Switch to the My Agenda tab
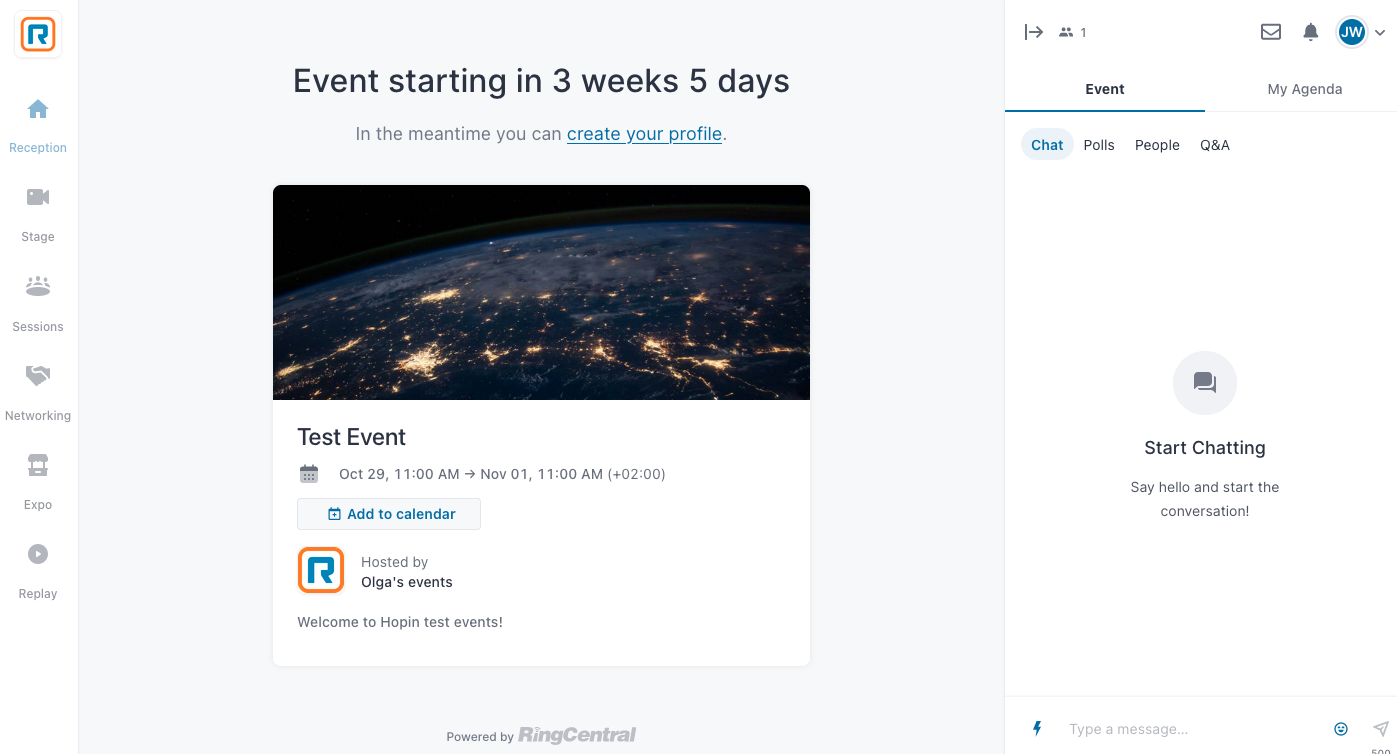This screenshot has height=754, width=1397. pos(1305,89)
